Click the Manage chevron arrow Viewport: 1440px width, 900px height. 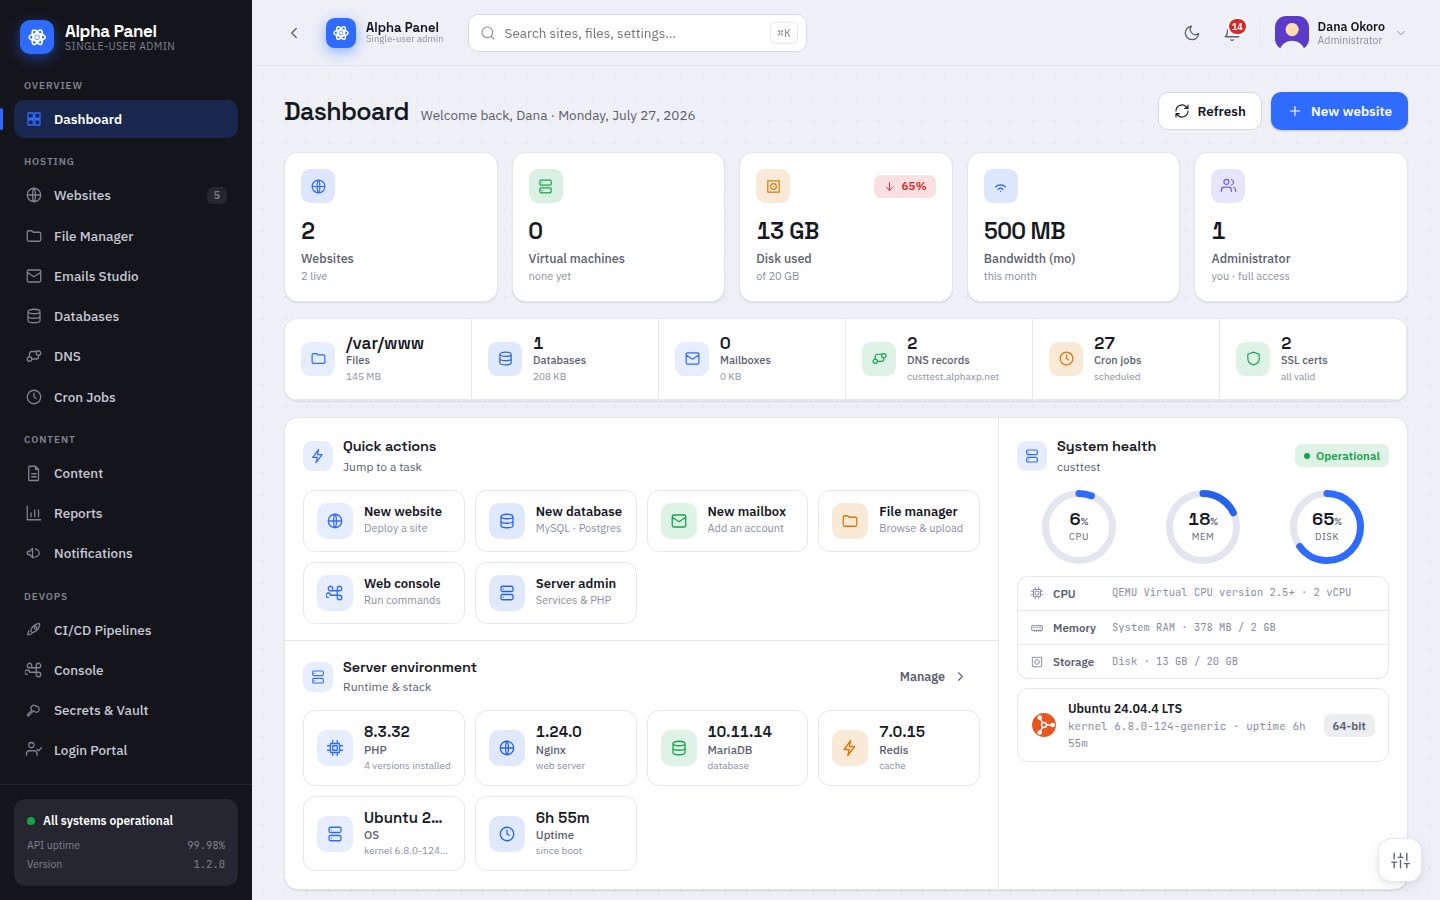[x=961, y=677]
